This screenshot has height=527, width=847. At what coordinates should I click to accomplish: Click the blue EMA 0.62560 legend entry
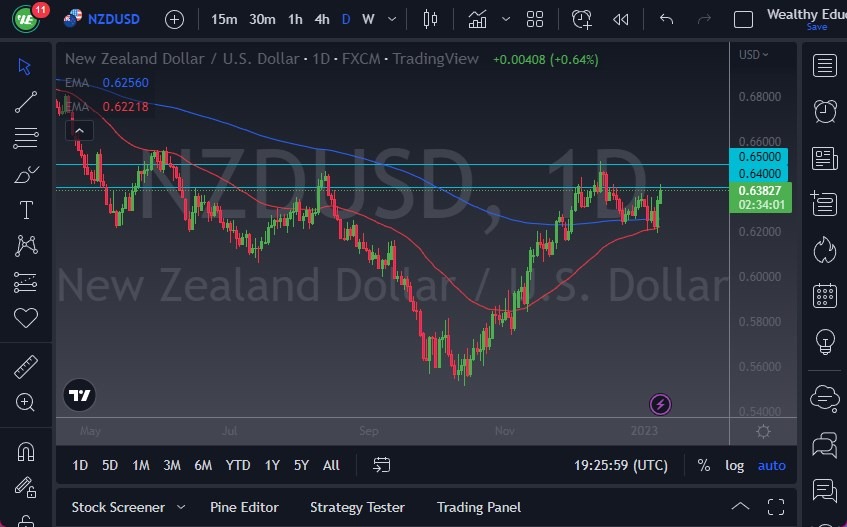pos(107,83)
